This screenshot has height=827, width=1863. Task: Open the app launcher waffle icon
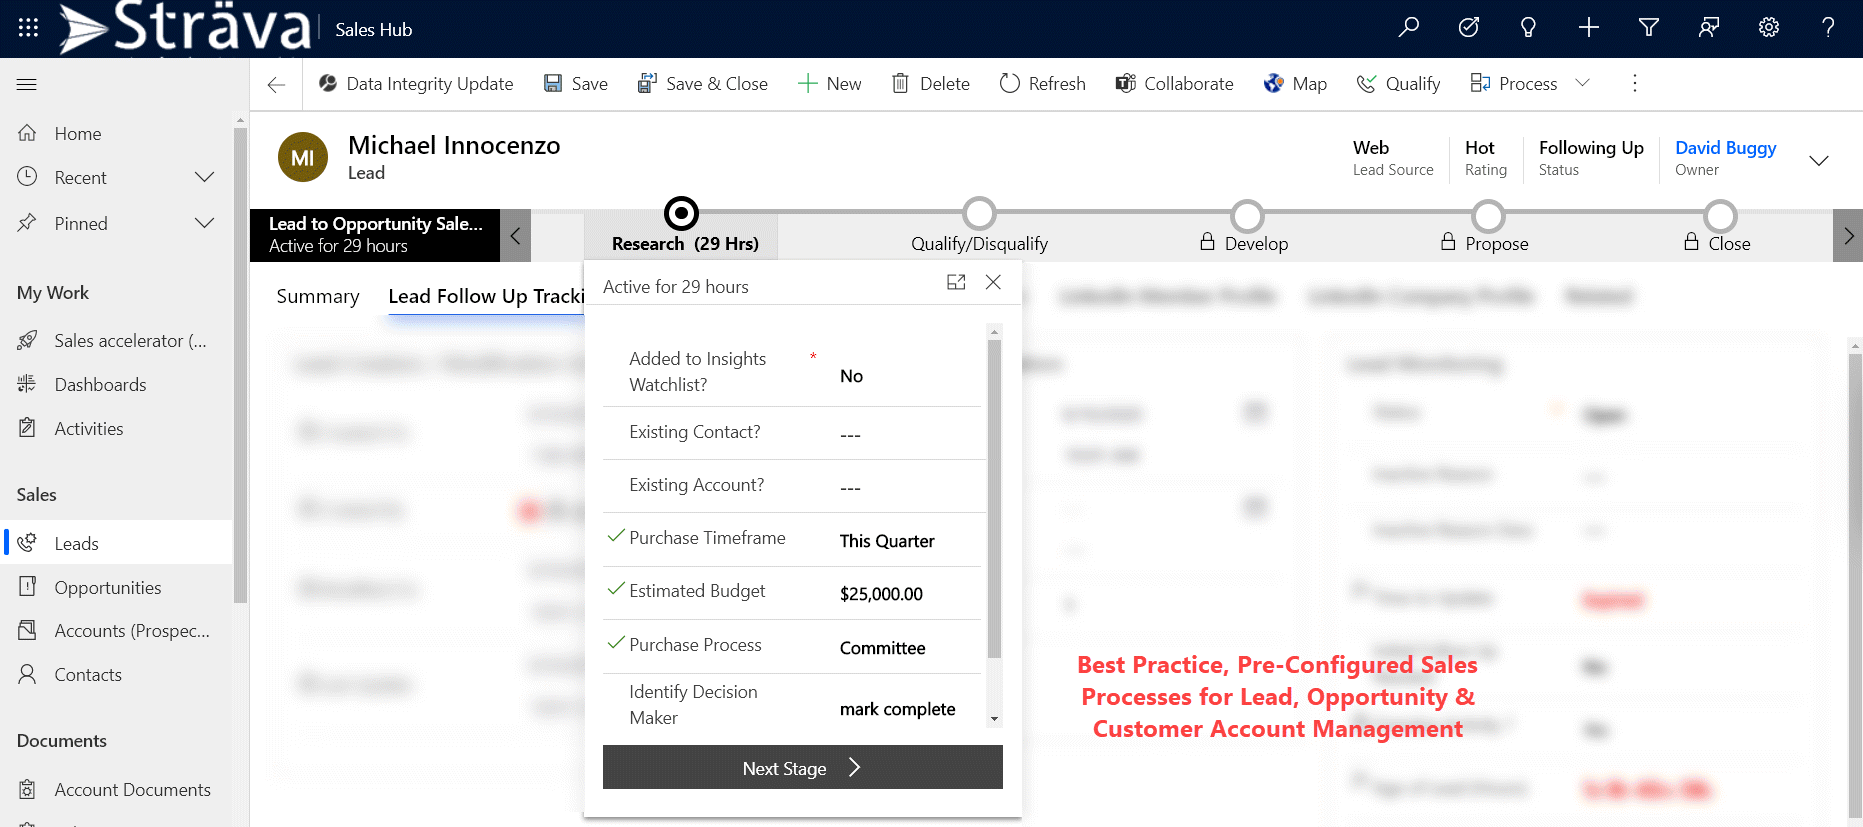click(x=28, y=28)
